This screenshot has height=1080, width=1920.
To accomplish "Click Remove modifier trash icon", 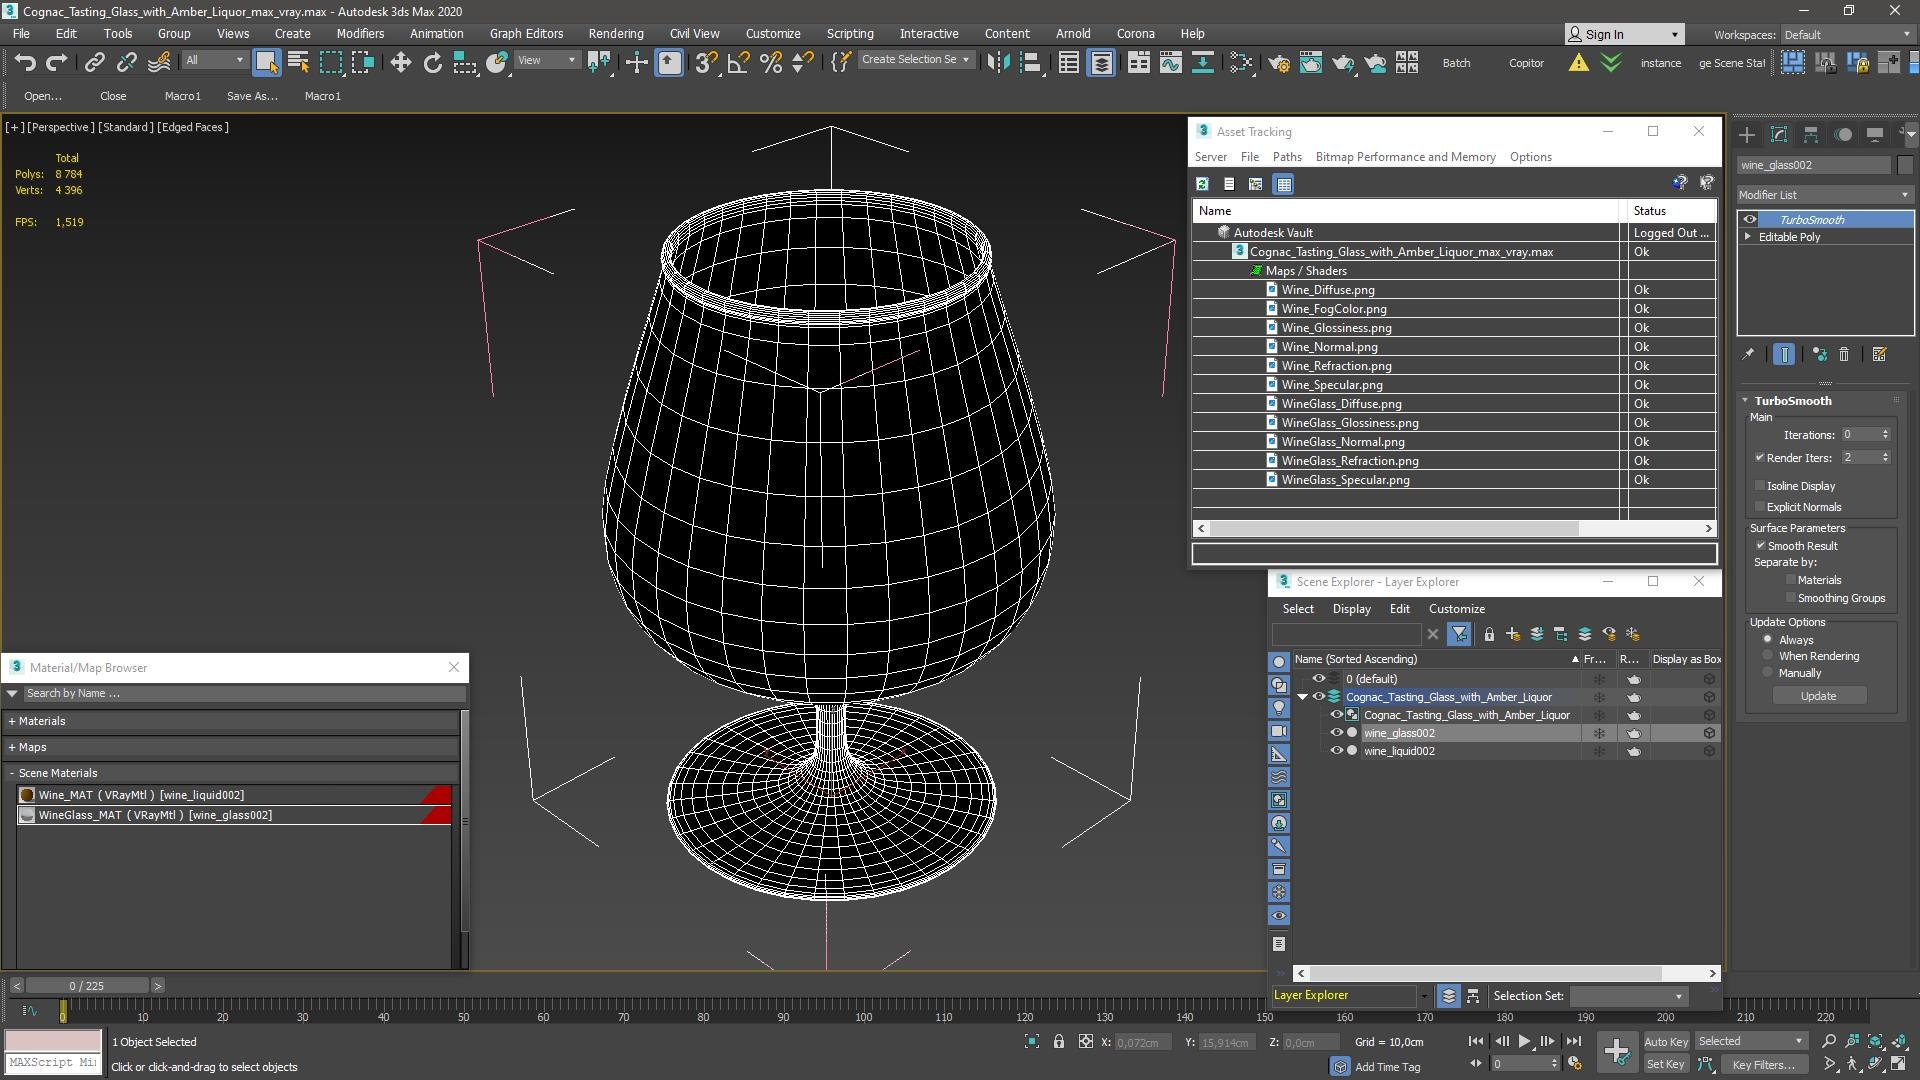I will (1844, 354).
